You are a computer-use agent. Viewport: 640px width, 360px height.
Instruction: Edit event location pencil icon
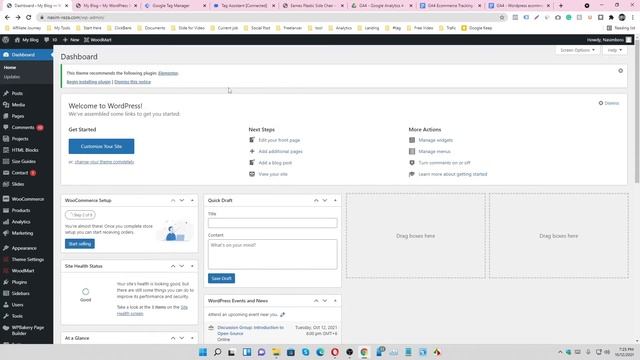click(282, 315)
